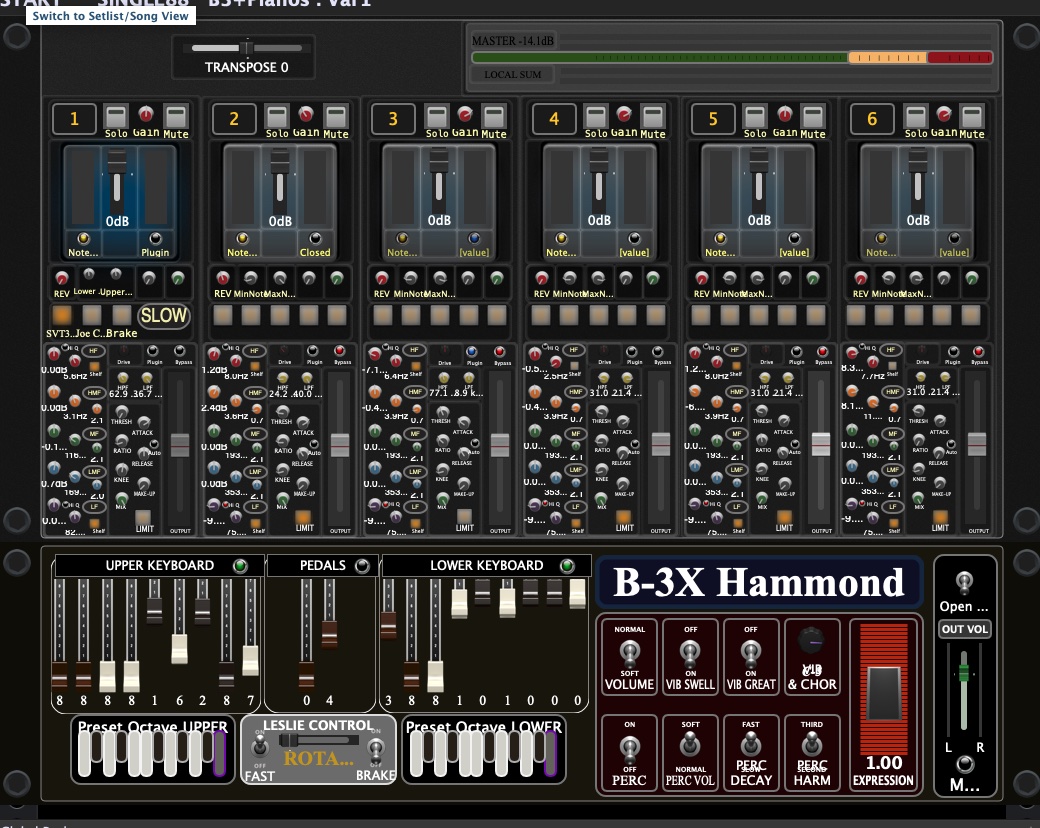
Task: Flip the Leslie Fast switch
Action: pos(260,747)
